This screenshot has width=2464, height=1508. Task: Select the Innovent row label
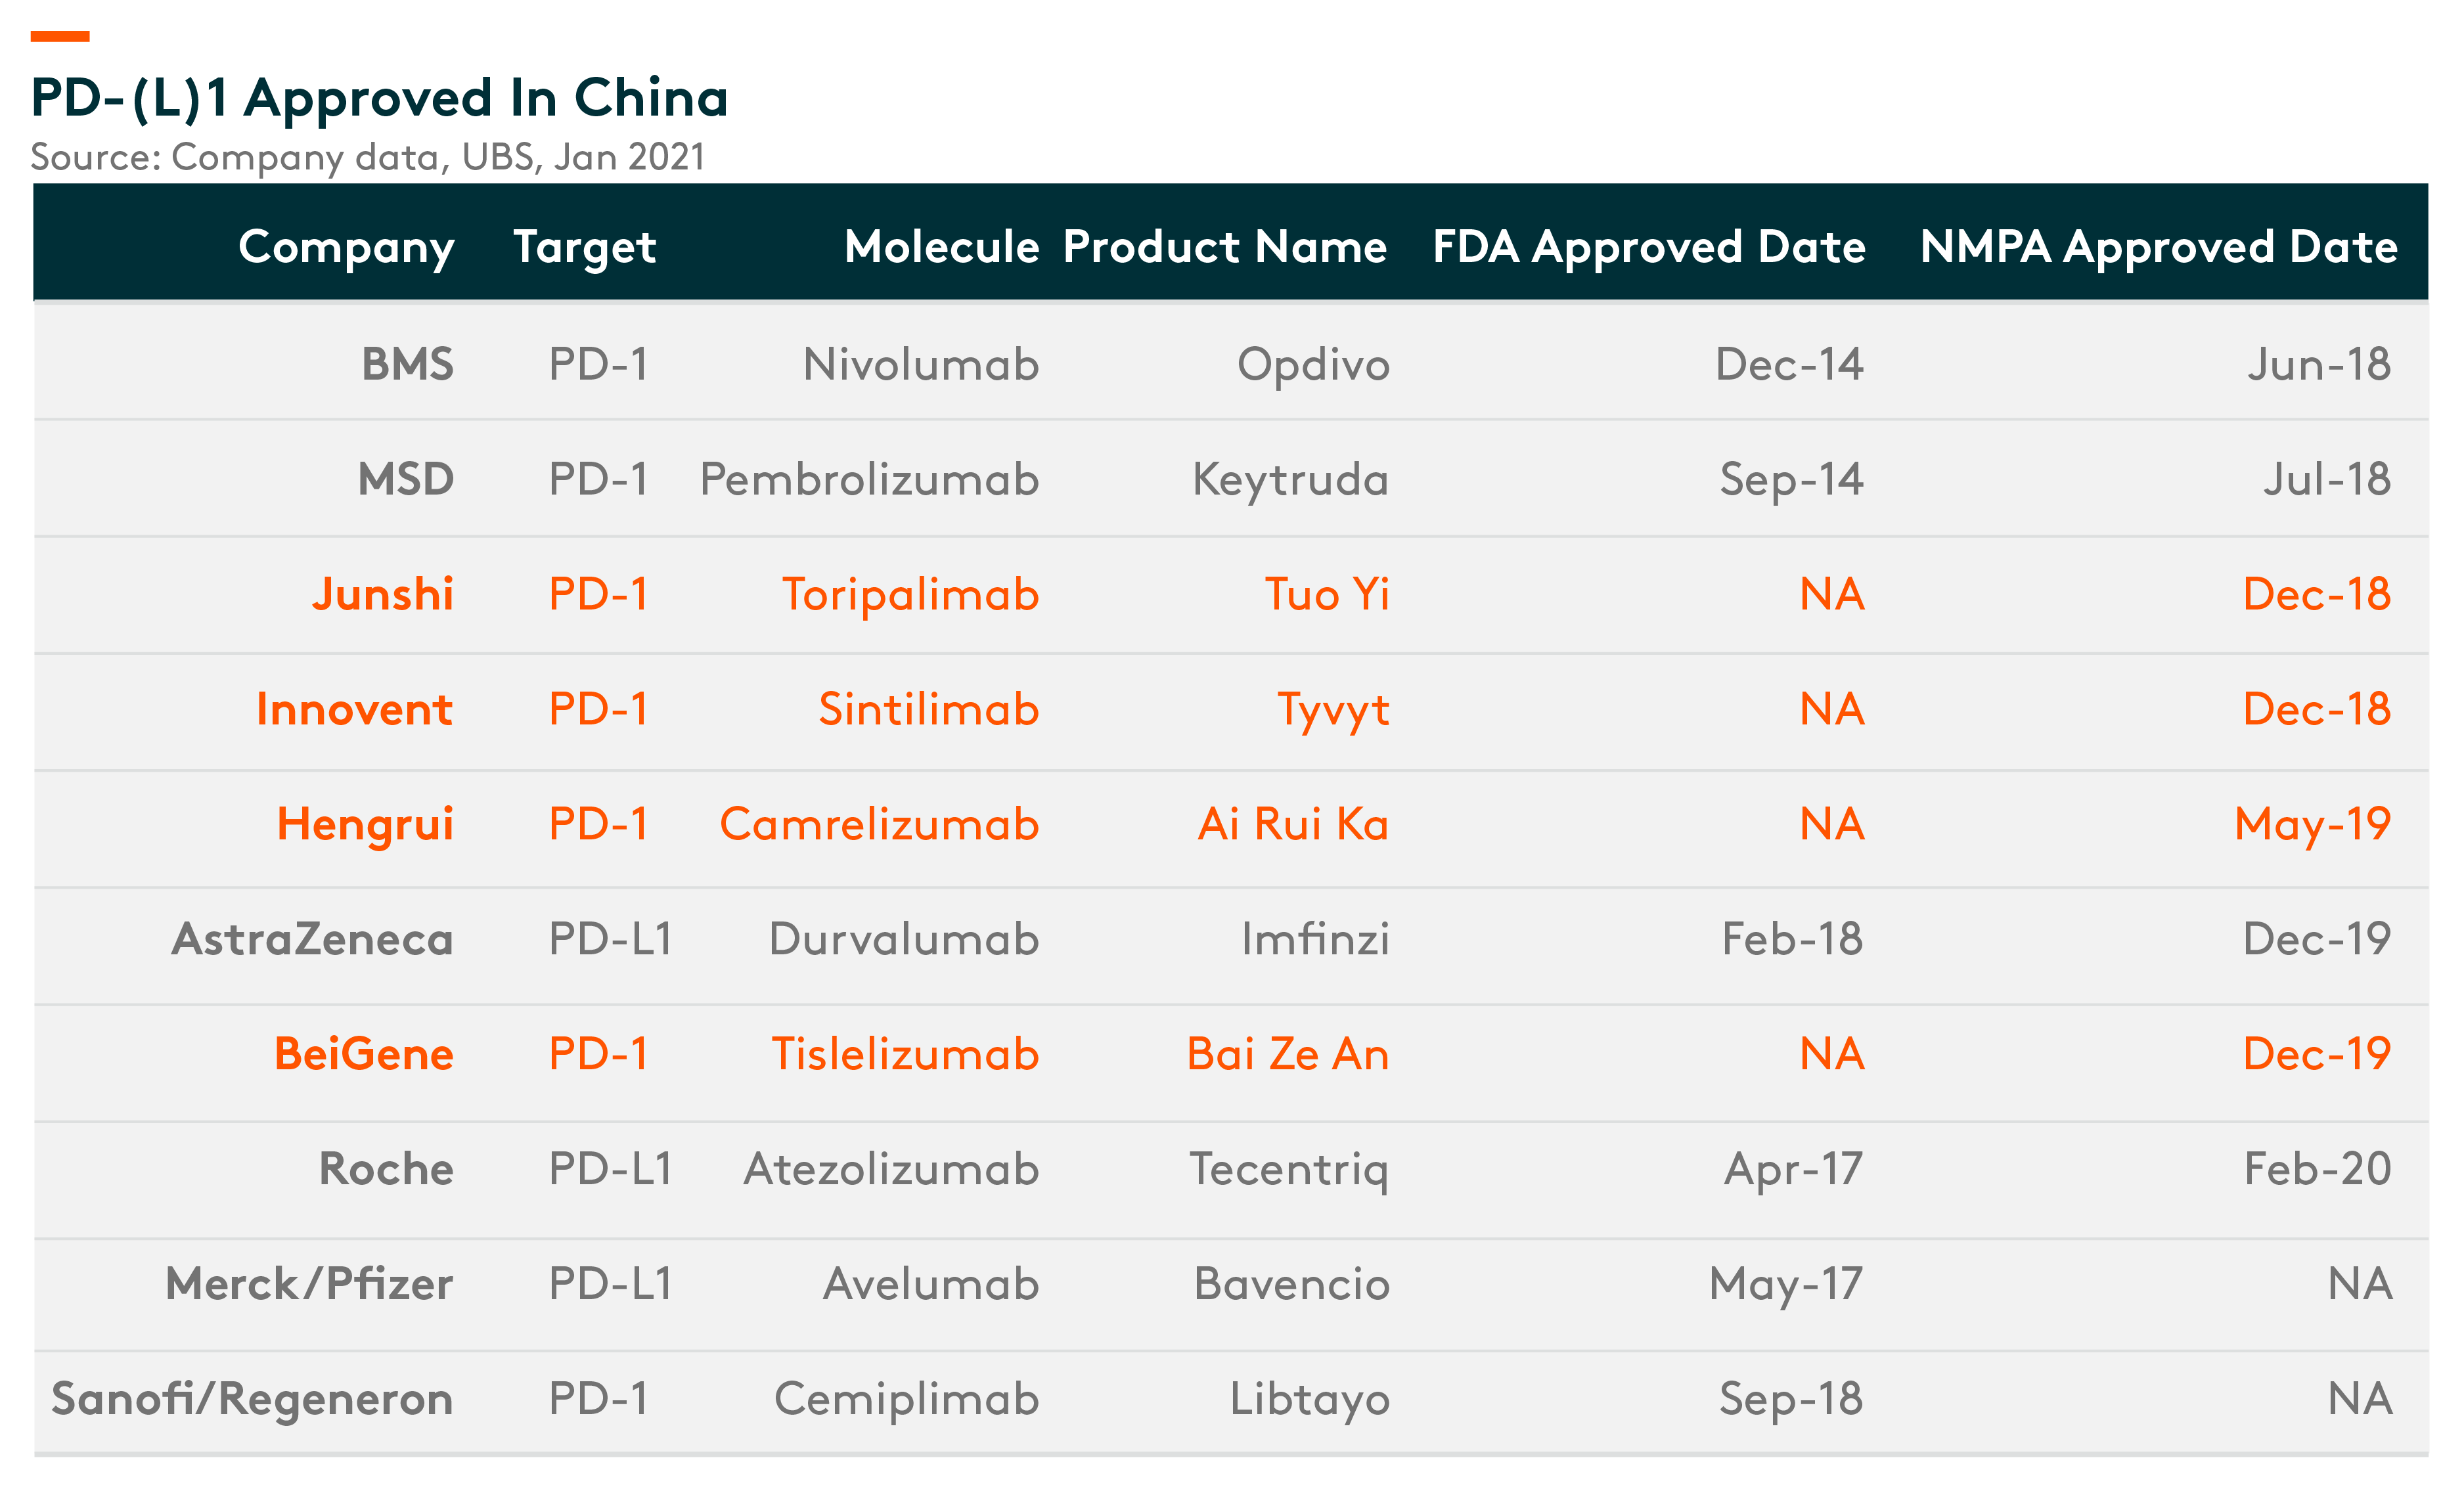point(354,708)
